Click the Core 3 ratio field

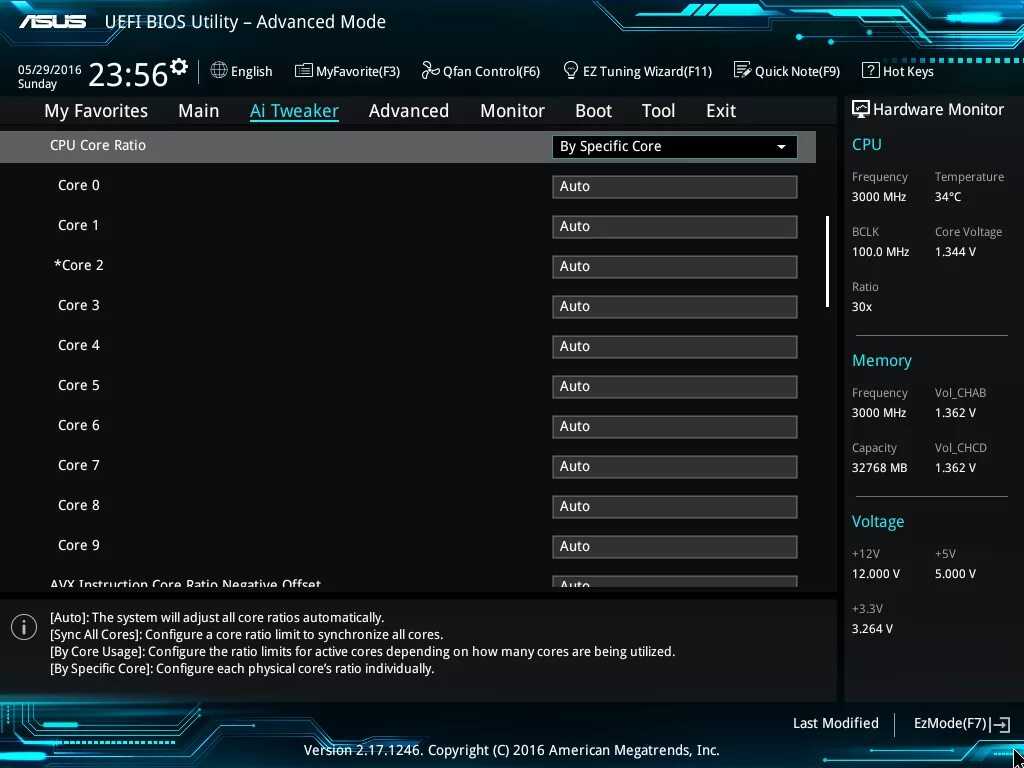pos(675,306)
